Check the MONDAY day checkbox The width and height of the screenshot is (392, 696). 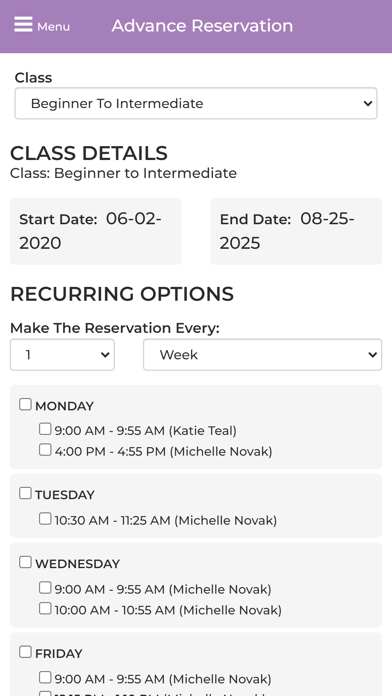[25, 404]
